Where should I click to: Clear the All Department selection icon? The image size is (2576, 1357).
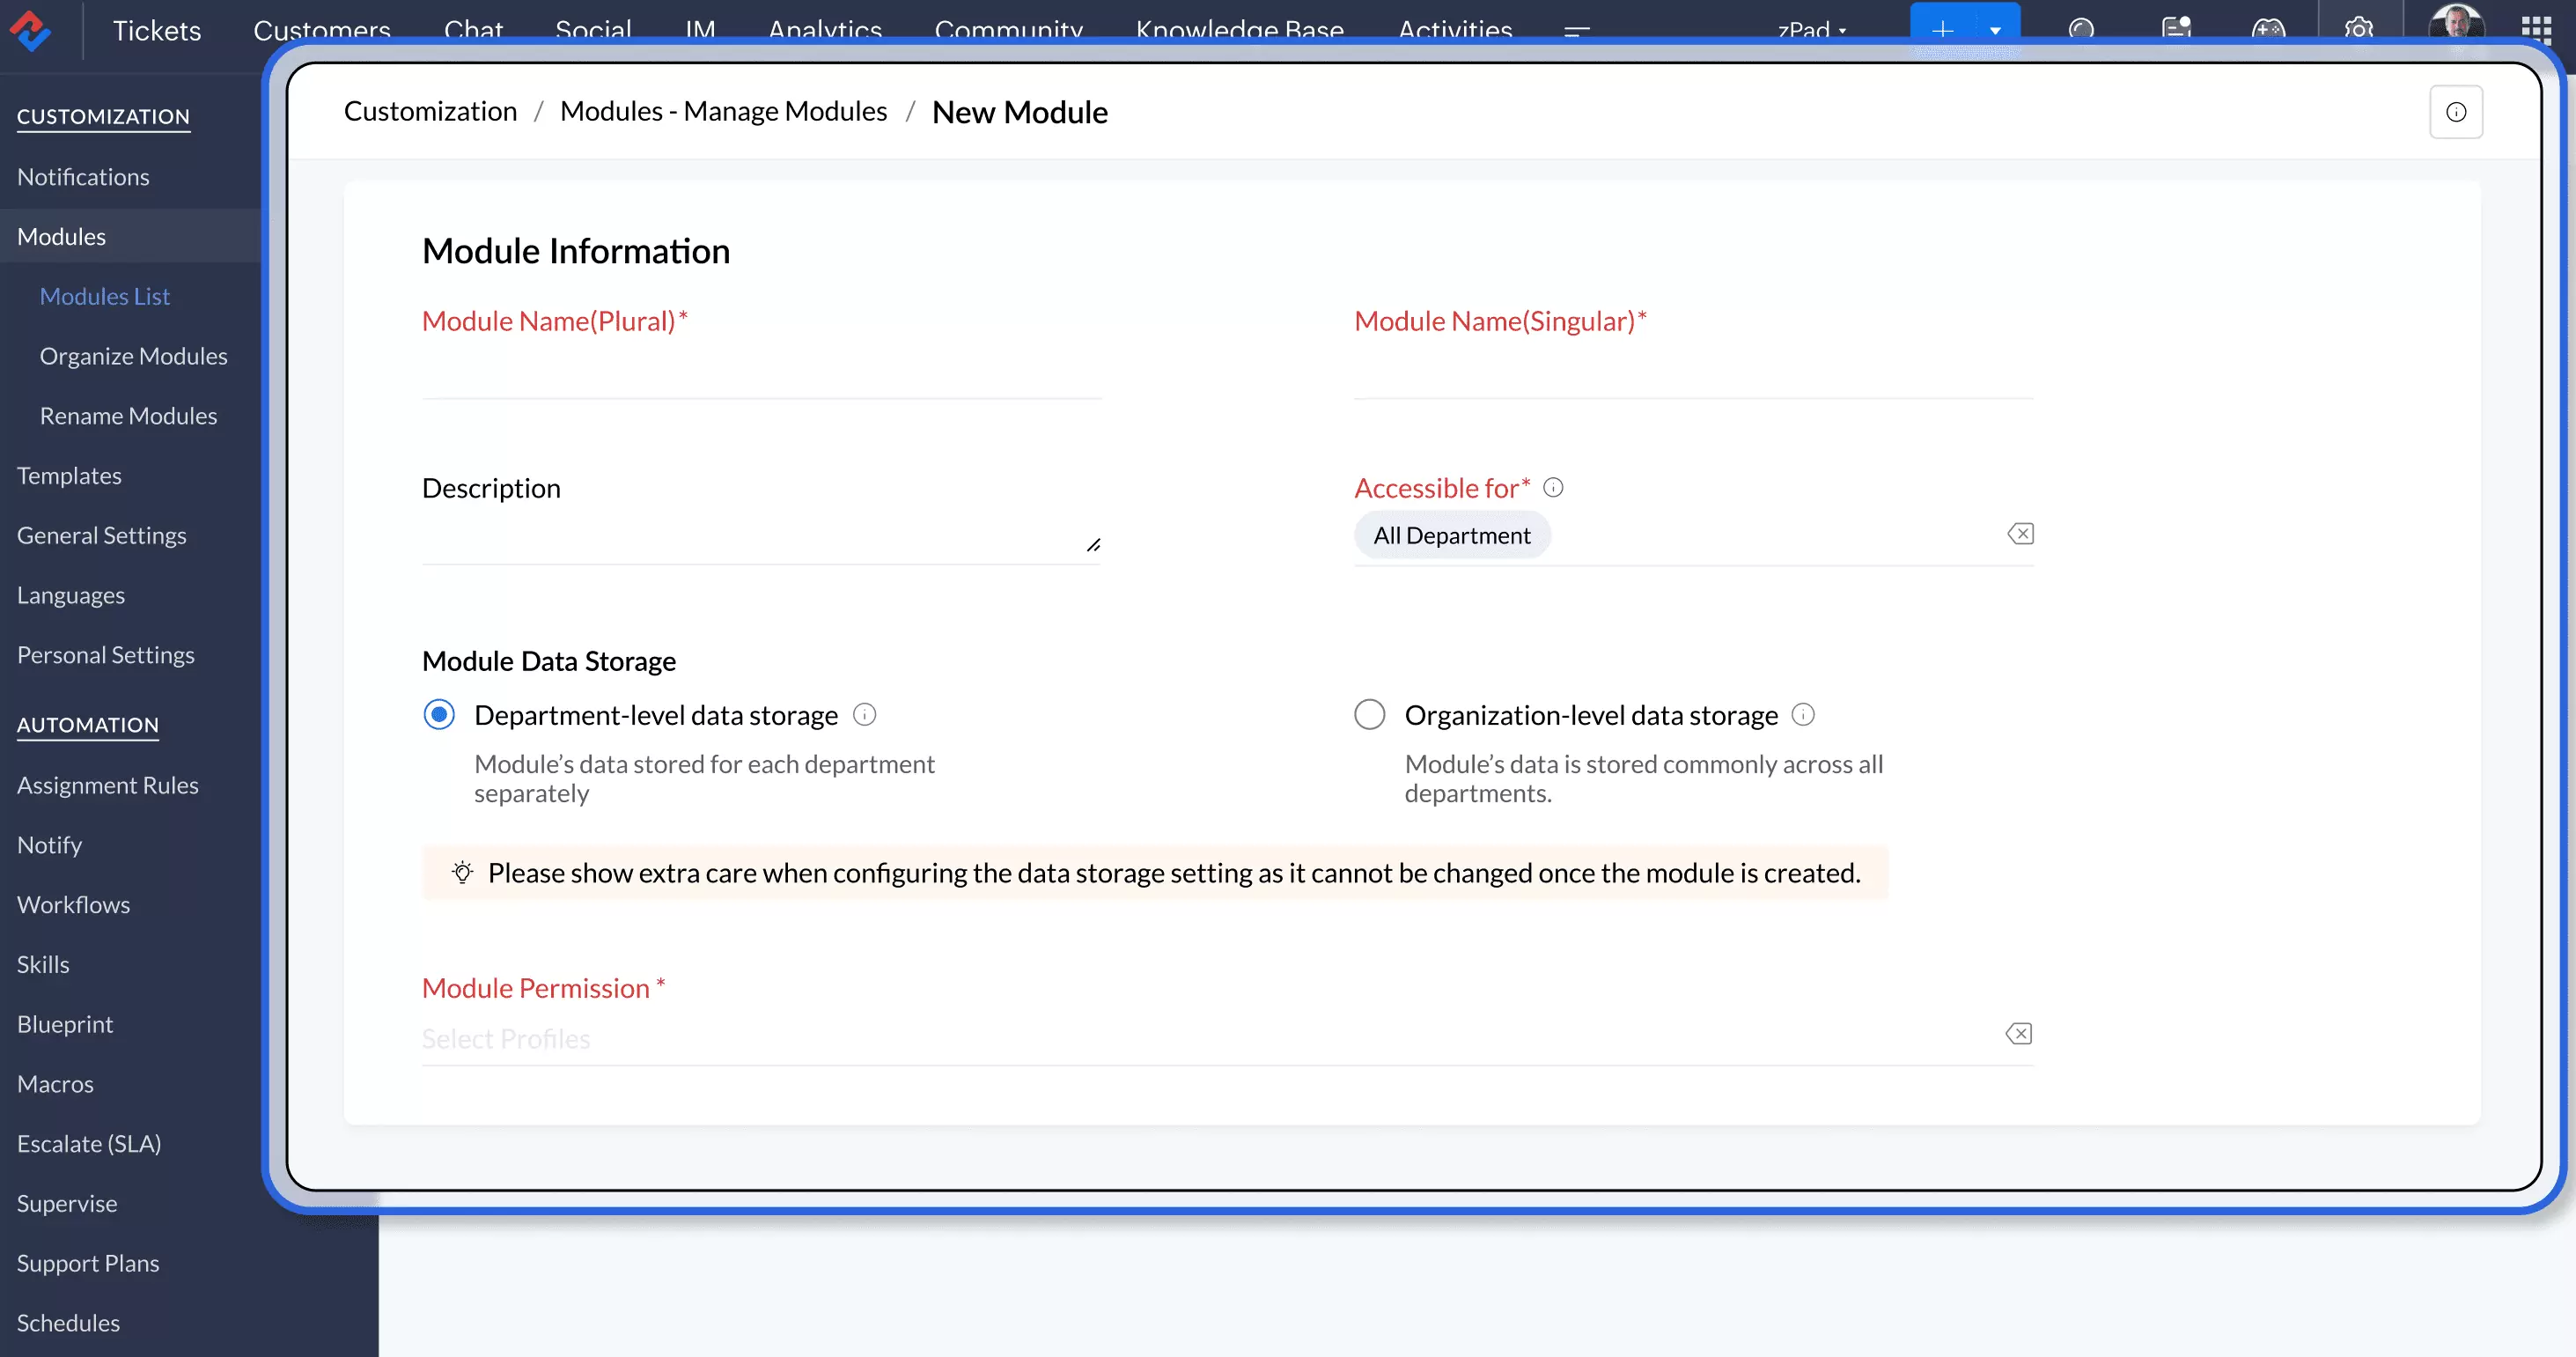2020,534
